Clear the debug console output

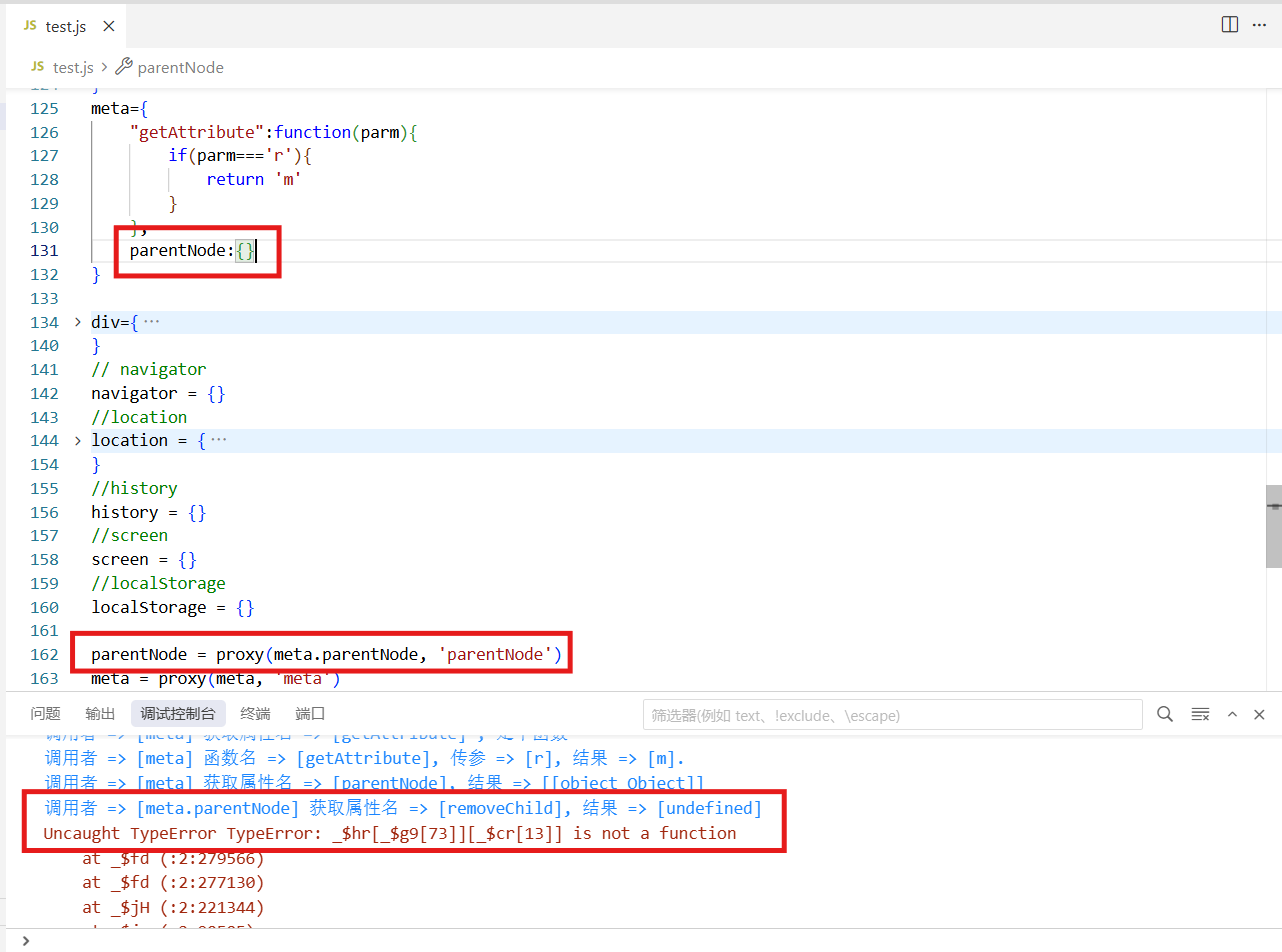[x=1200, y=714]
